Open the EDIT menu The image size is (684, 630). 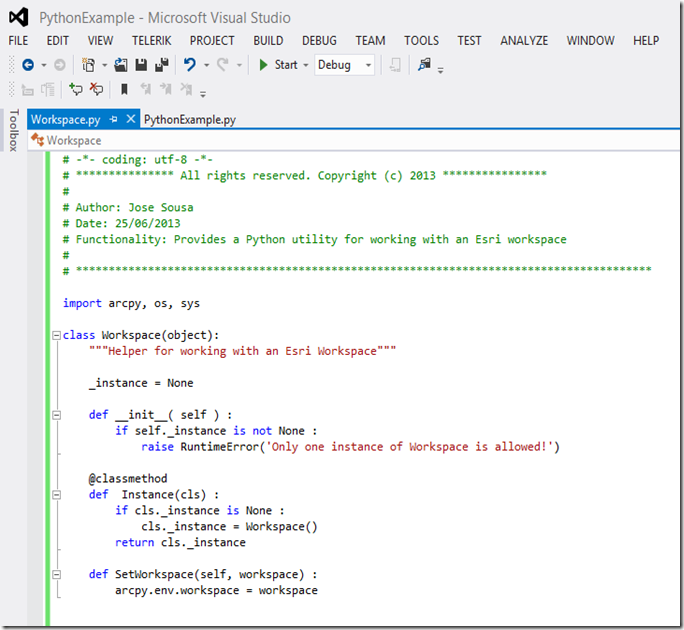[x=58, y=41]
